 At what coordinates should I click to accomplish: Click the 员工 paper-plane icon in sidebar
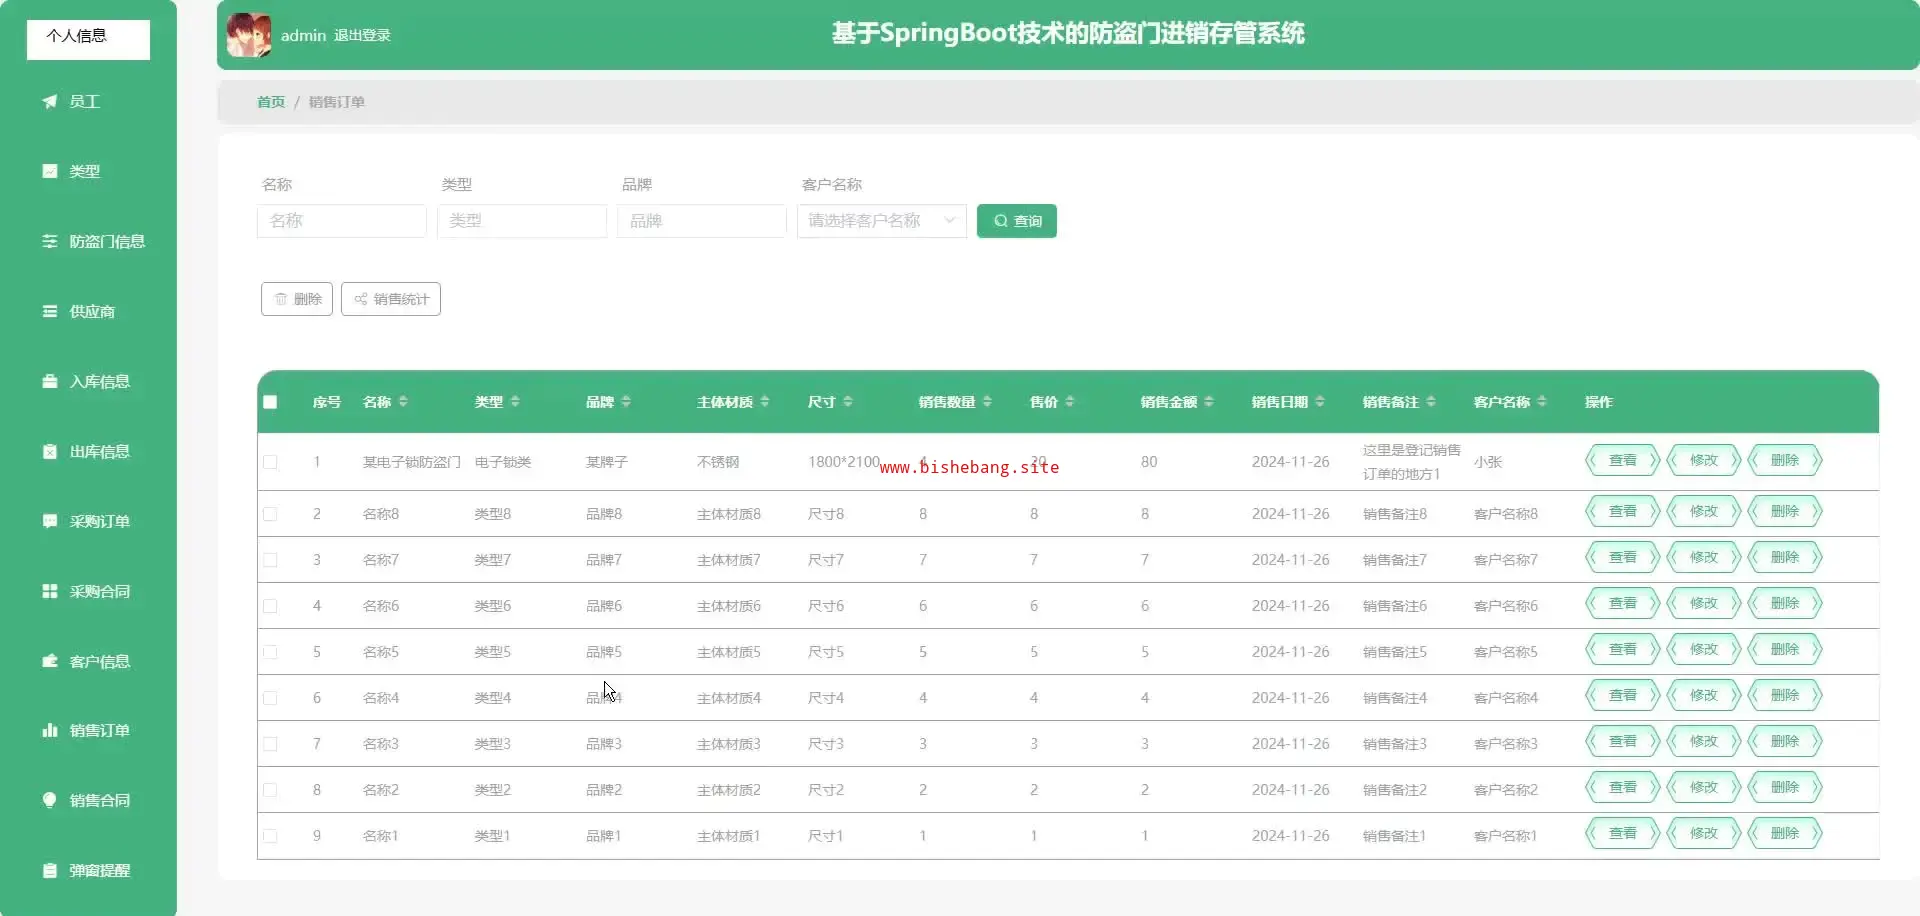[49, 101]
